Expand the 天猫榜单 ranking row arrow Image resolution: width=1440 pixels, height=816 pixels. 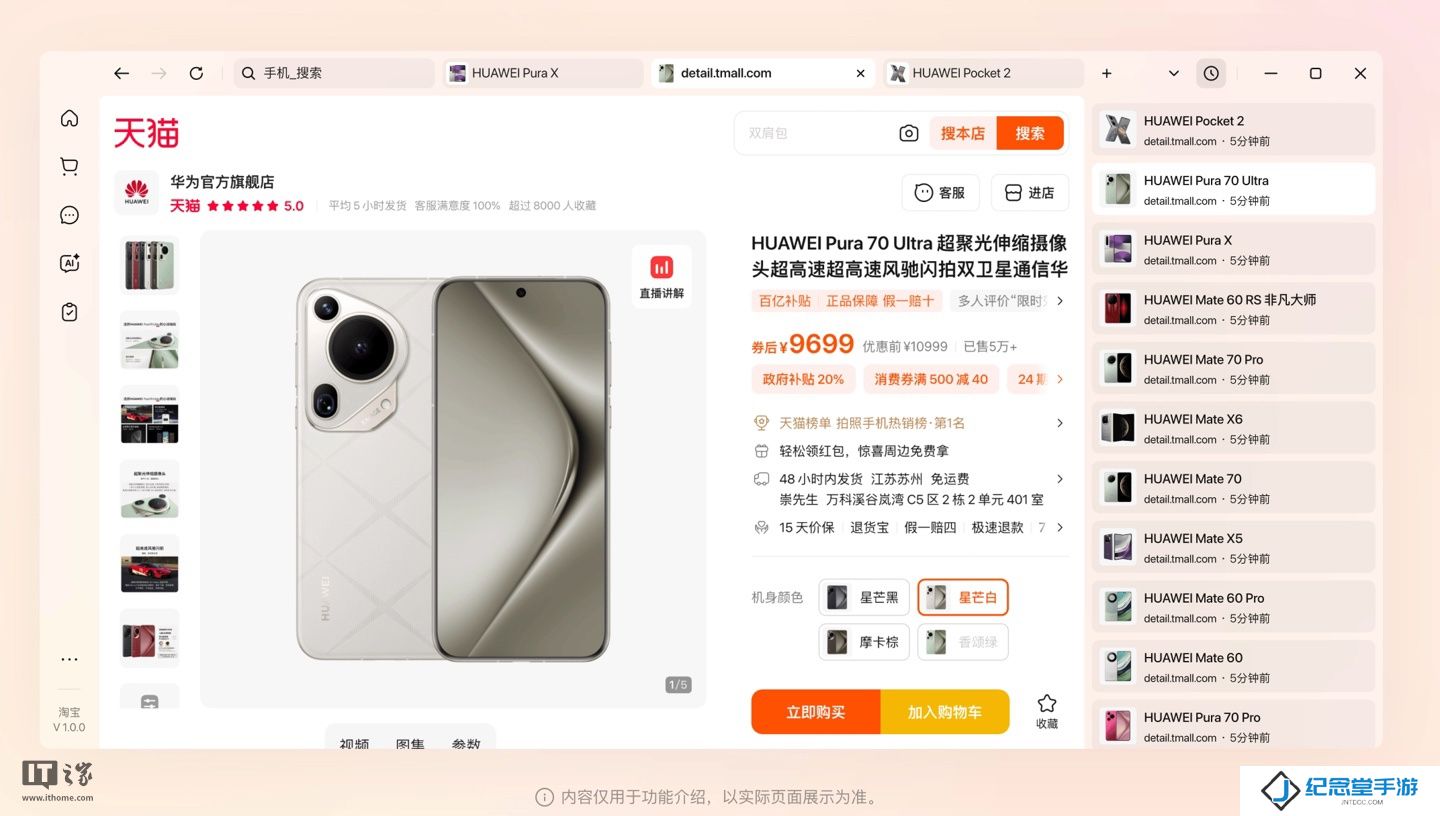(1060, 423)
